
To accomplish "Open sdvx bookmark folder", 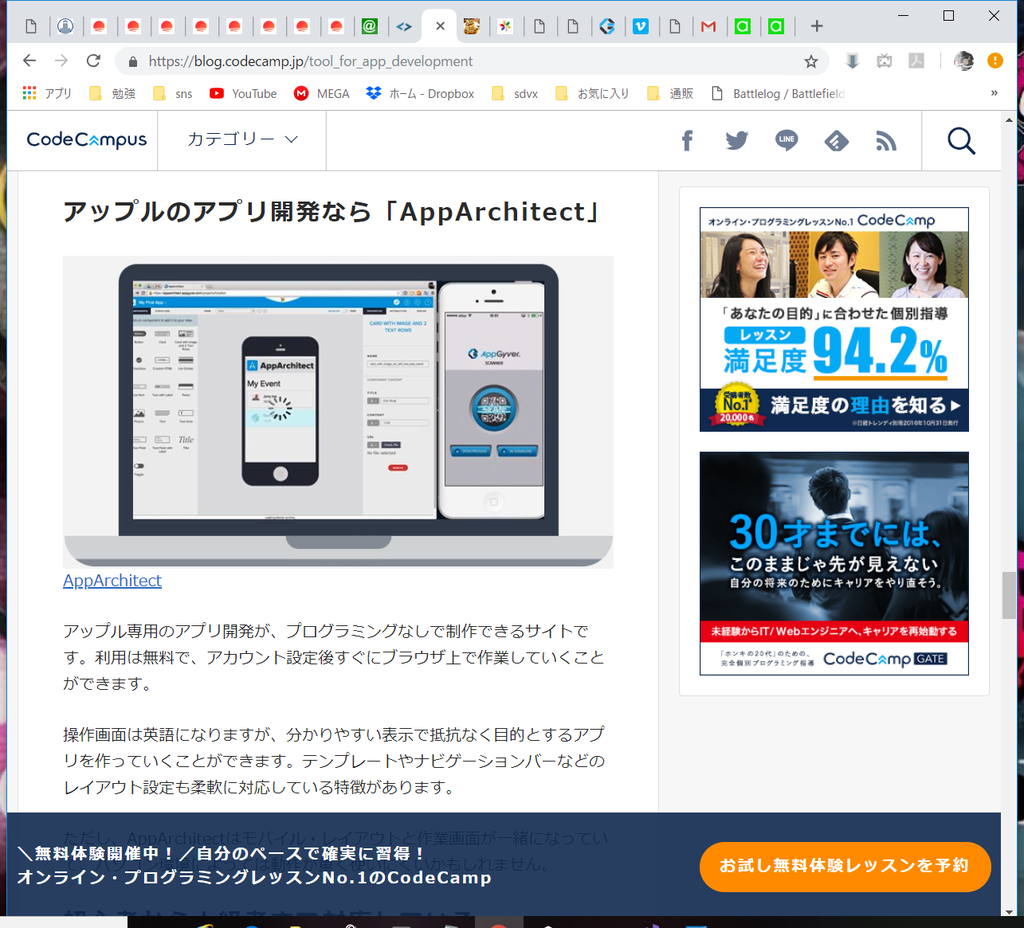I will [x=515, y=93].
